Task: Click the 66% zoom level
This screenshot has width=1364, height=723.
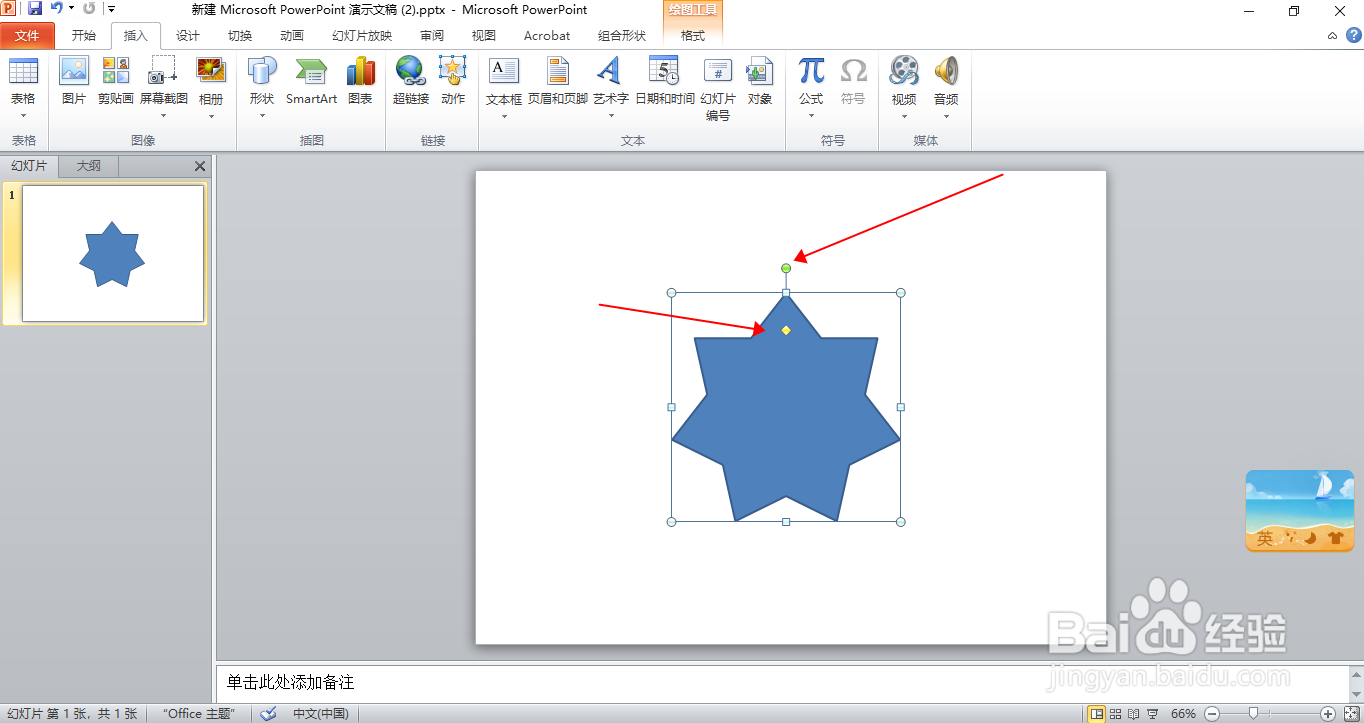Action: pyautogui.click(x=1184, y=713)
